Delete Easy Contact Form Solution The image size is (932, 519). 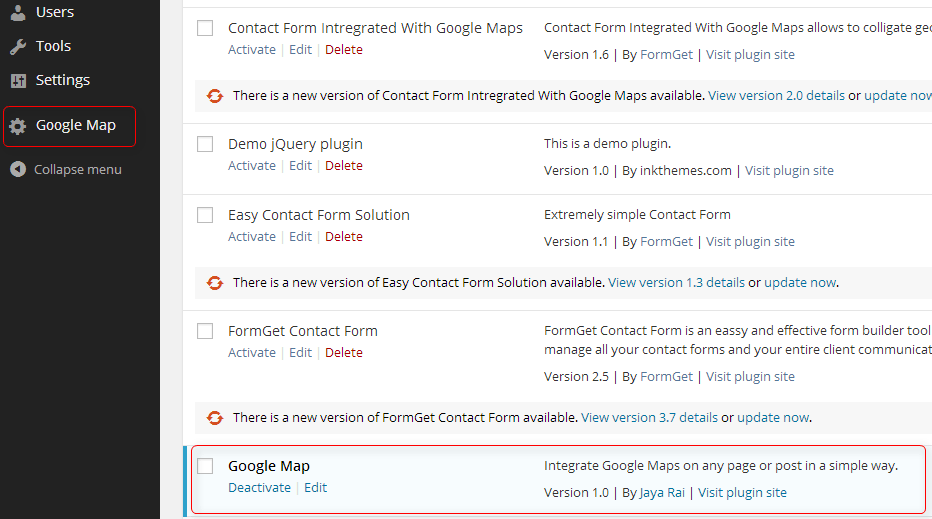(x=344, y=237)
